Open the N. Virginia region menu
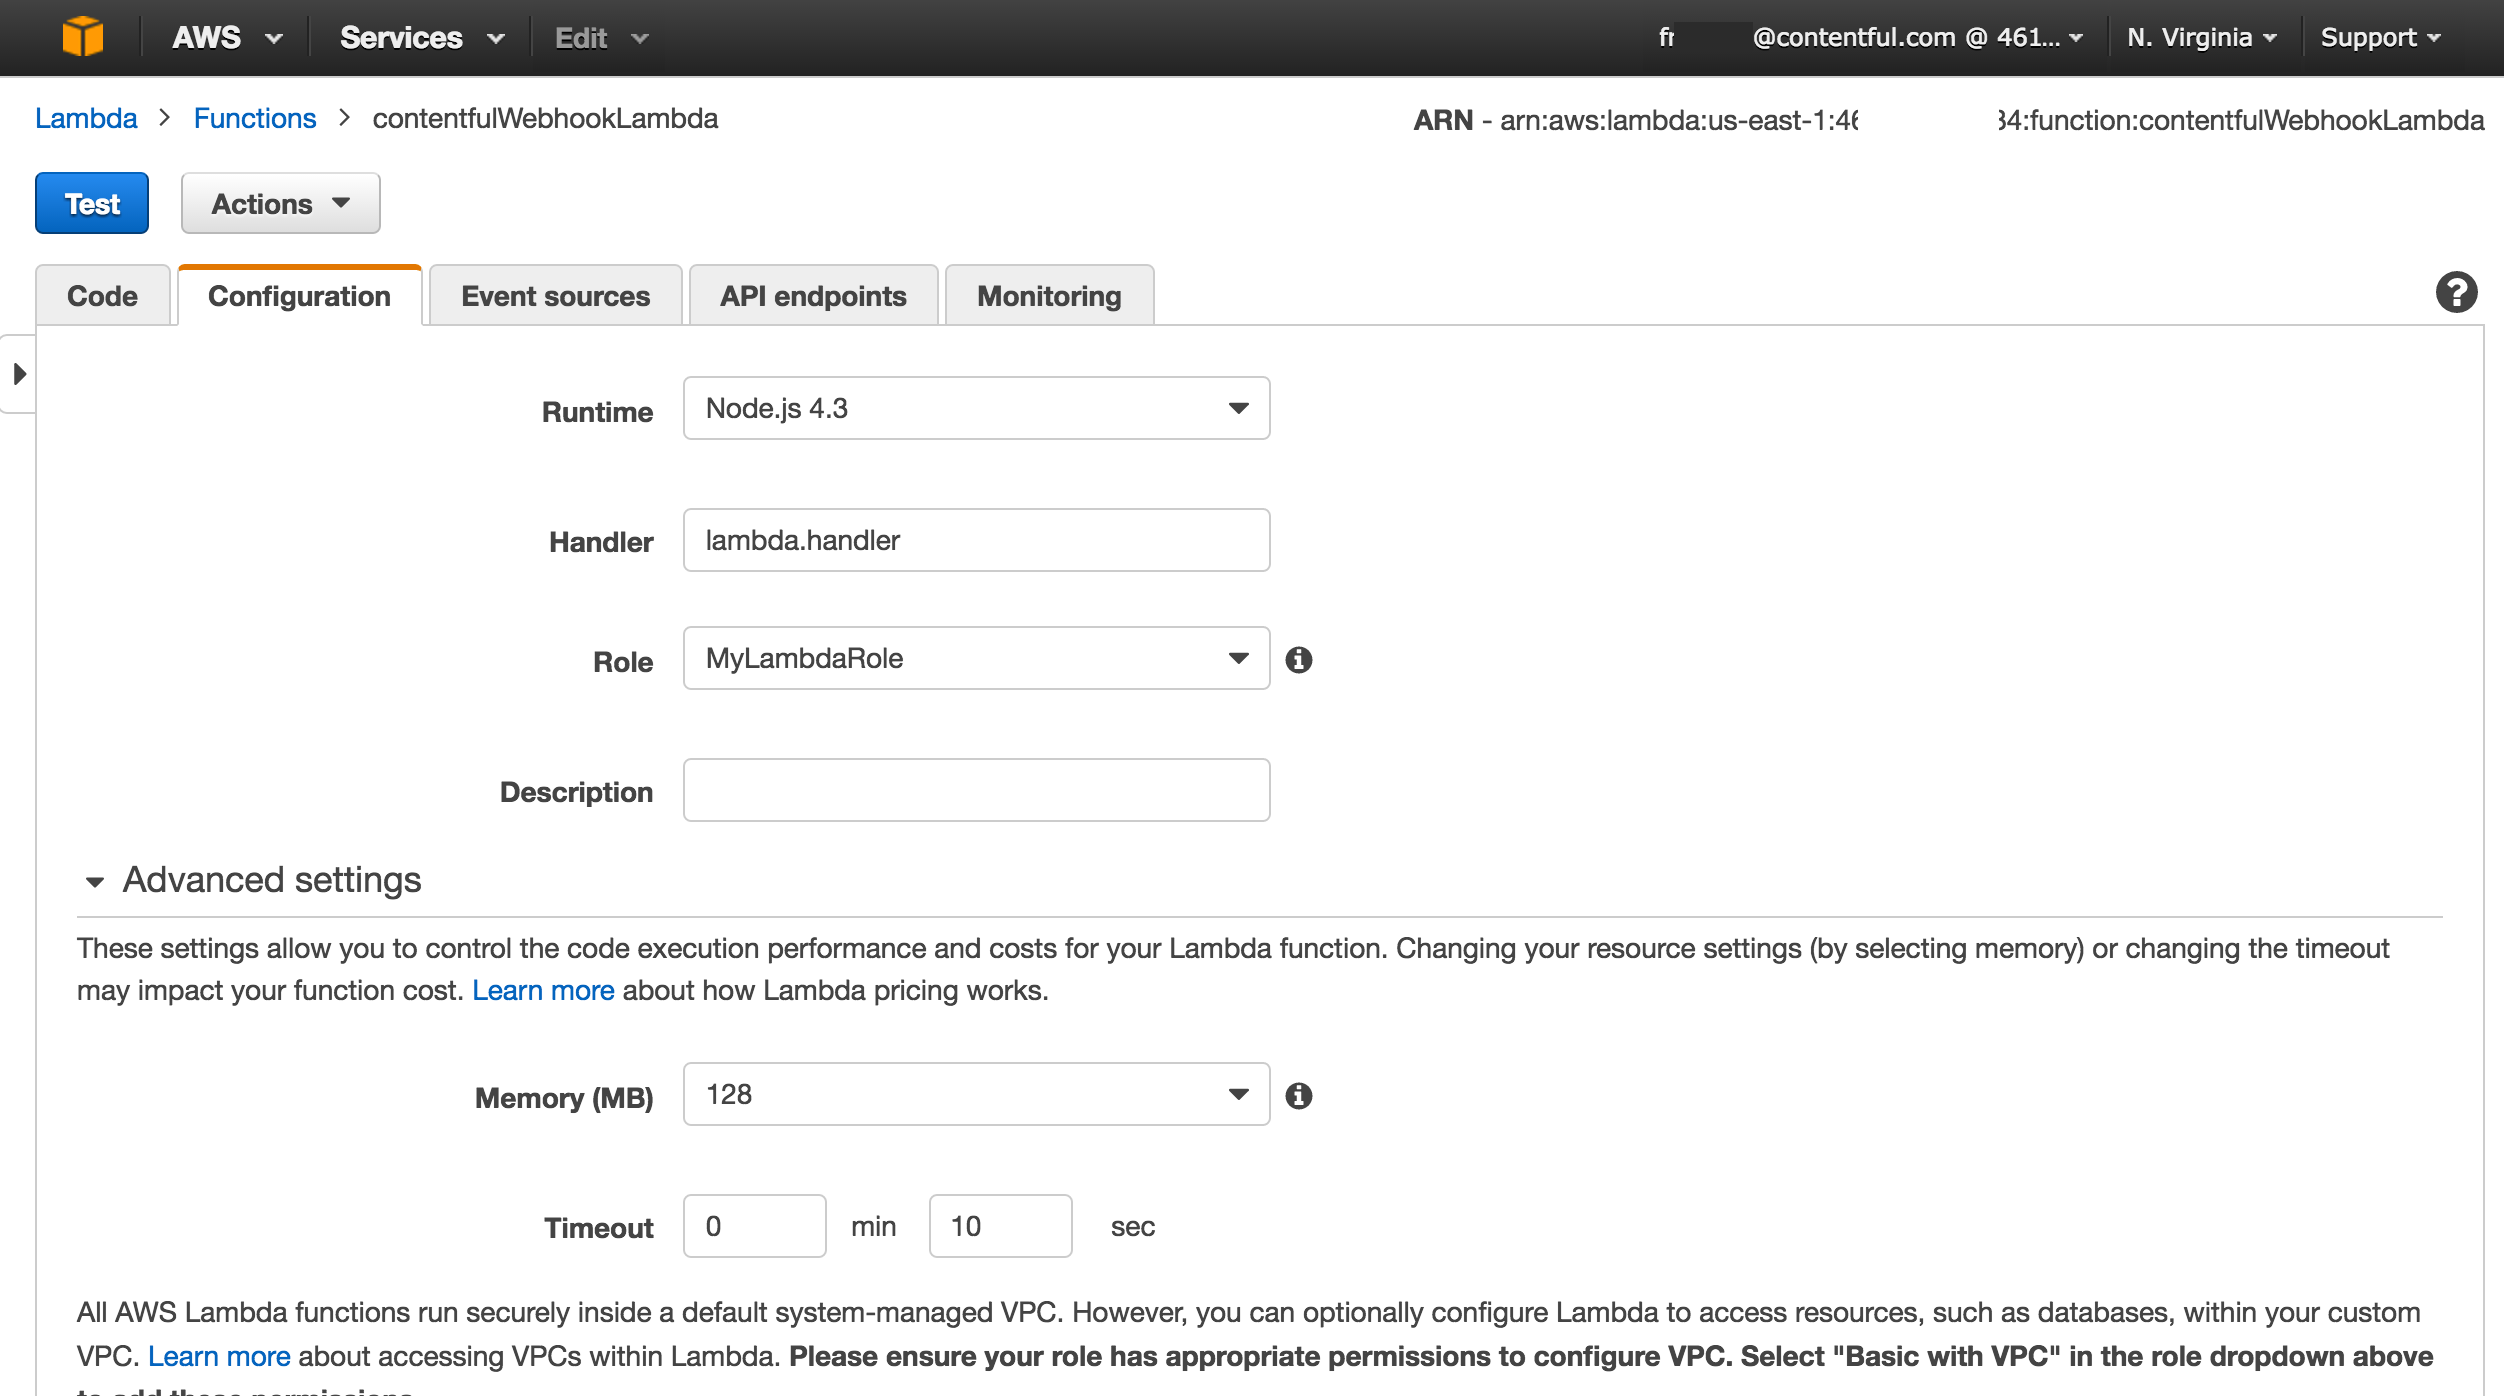2504x1396 pixels. (x=2201, y=38)
